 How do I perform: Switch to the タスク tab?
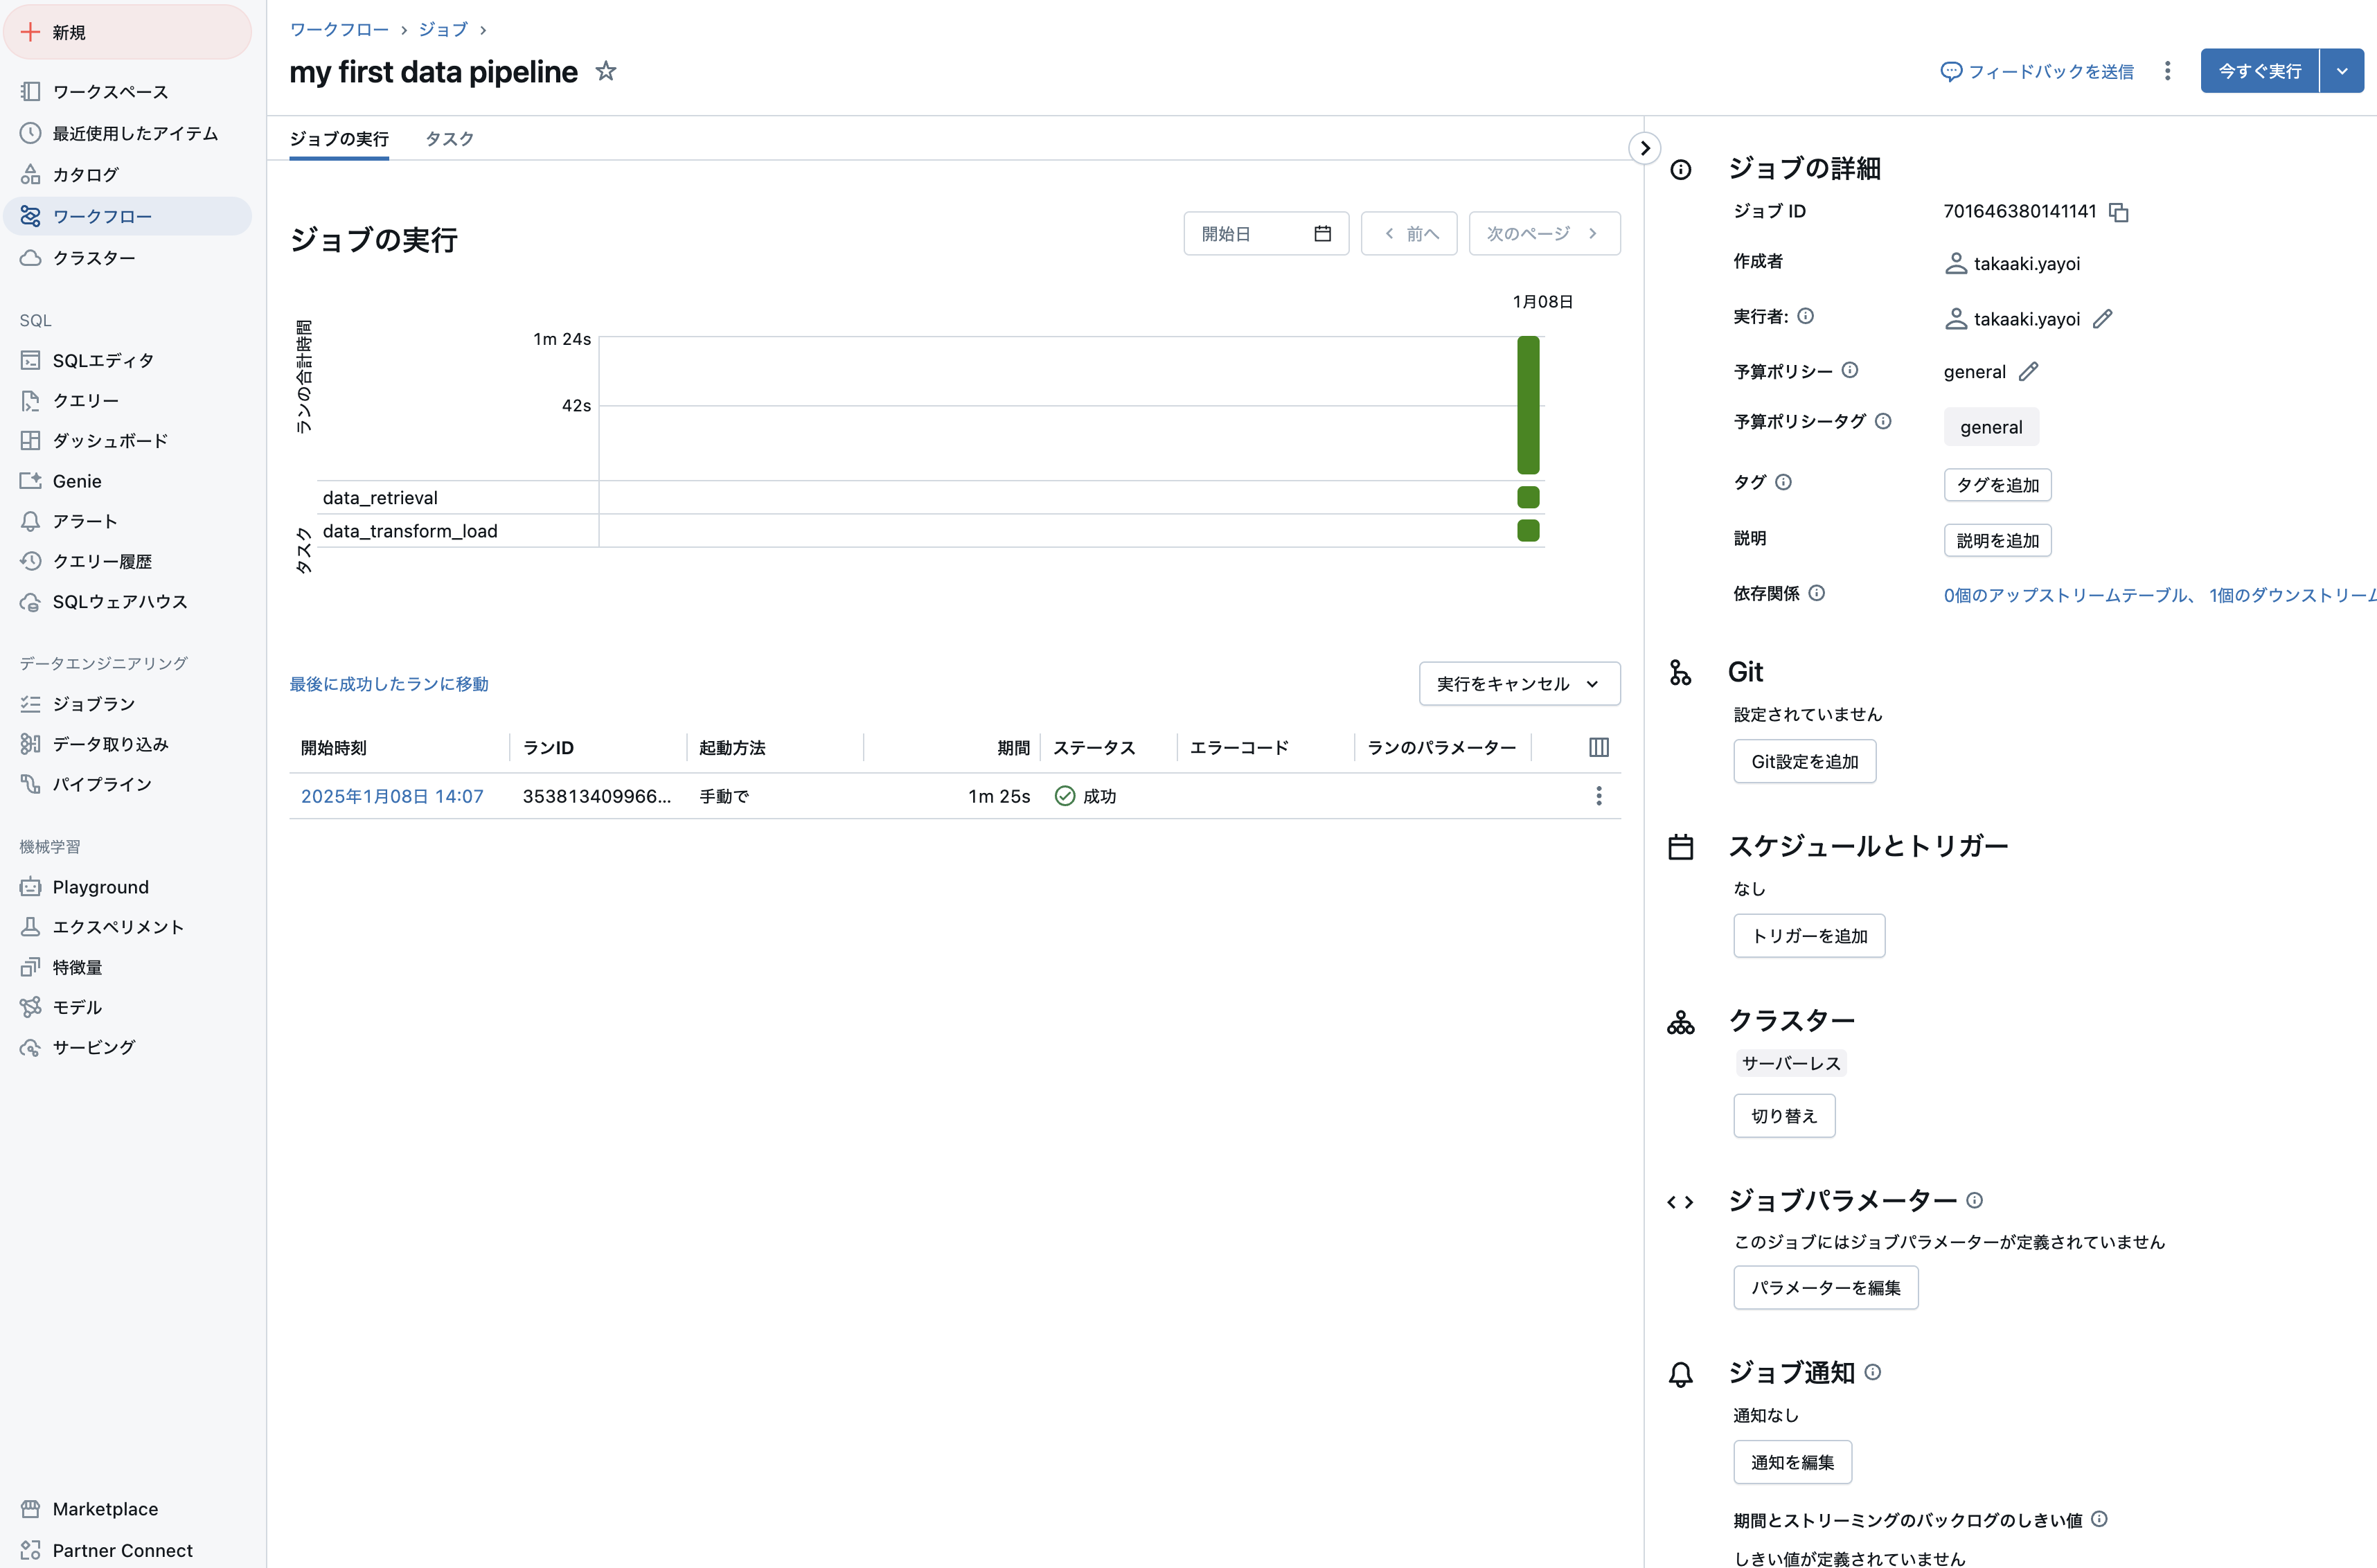point(449,139)
